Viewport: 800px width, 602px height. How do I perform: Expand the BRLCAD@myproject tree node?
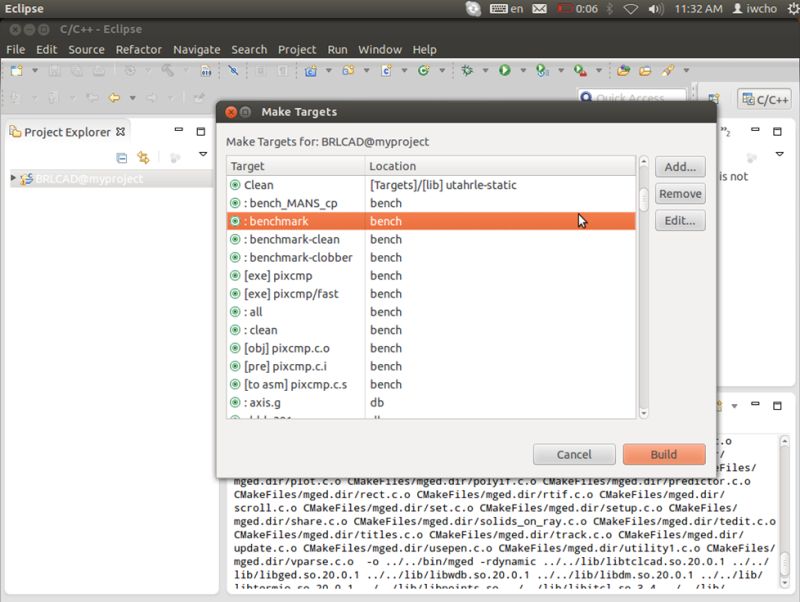(x=14, y=177)
